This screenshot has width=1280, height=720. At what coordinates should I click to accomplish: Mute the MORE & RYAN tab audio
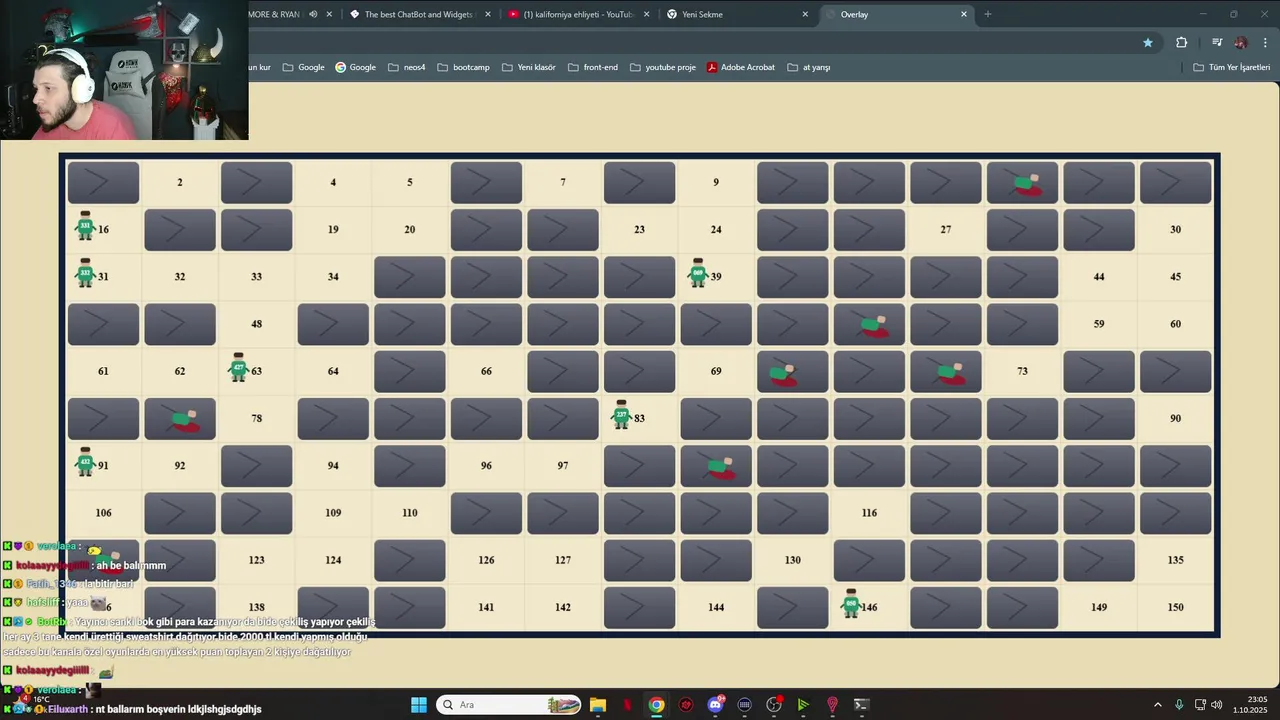[313, 14]
